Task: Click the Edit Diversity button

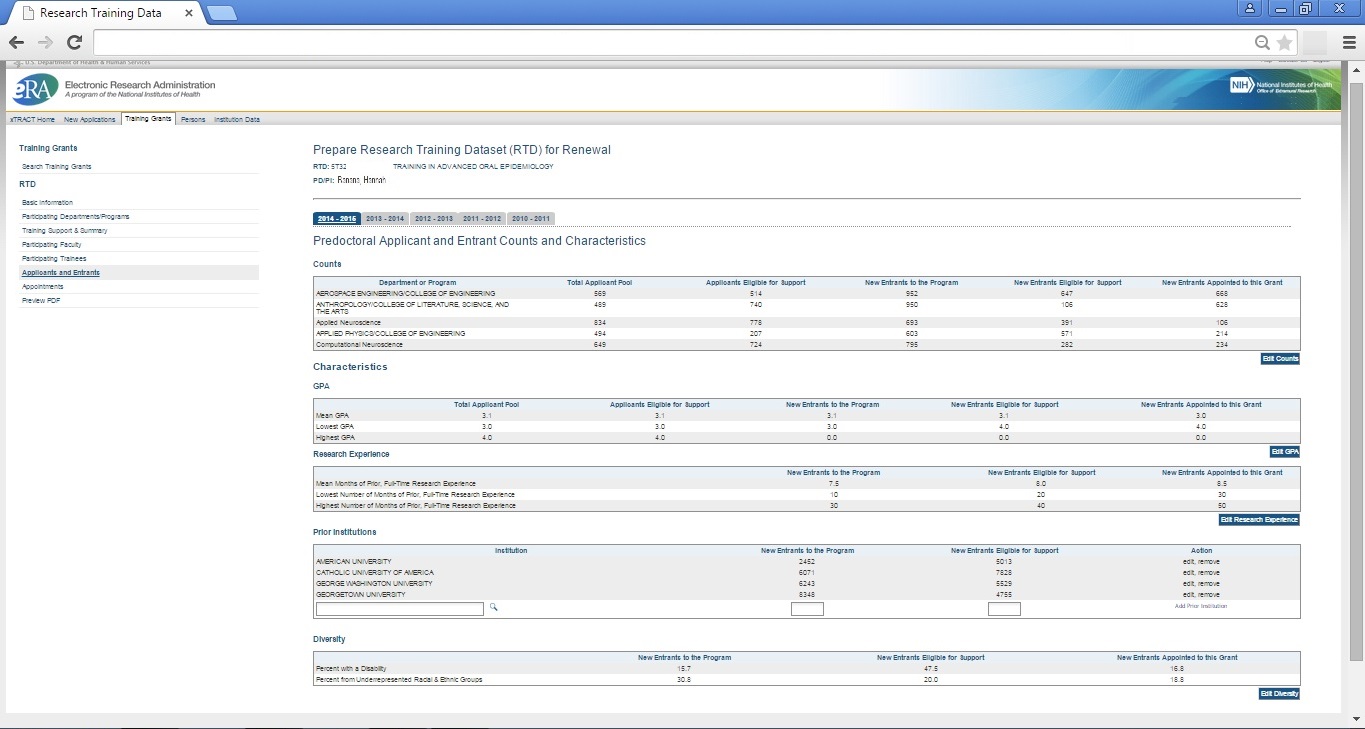Action: tap(1279, 694)
